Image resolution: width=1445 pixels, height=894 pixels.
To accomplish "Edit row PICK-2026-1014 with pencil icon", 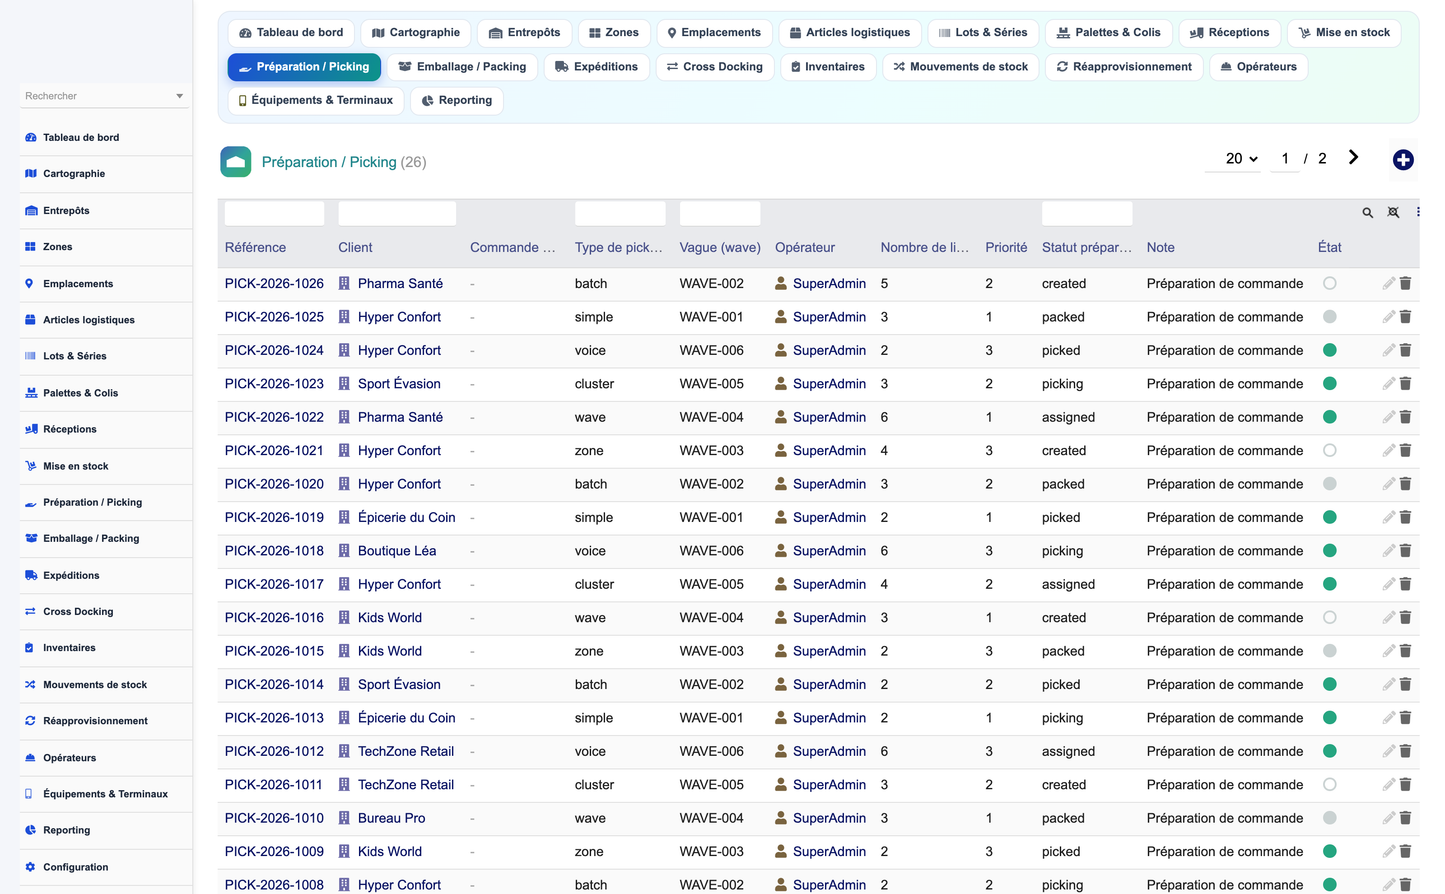I will pos(1388,685).
